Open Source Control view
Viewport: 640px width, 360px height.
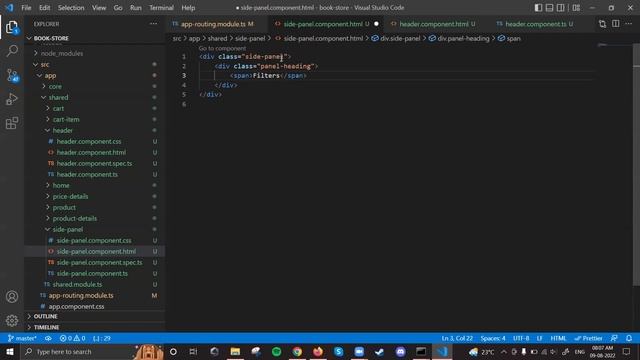[12, 75]
